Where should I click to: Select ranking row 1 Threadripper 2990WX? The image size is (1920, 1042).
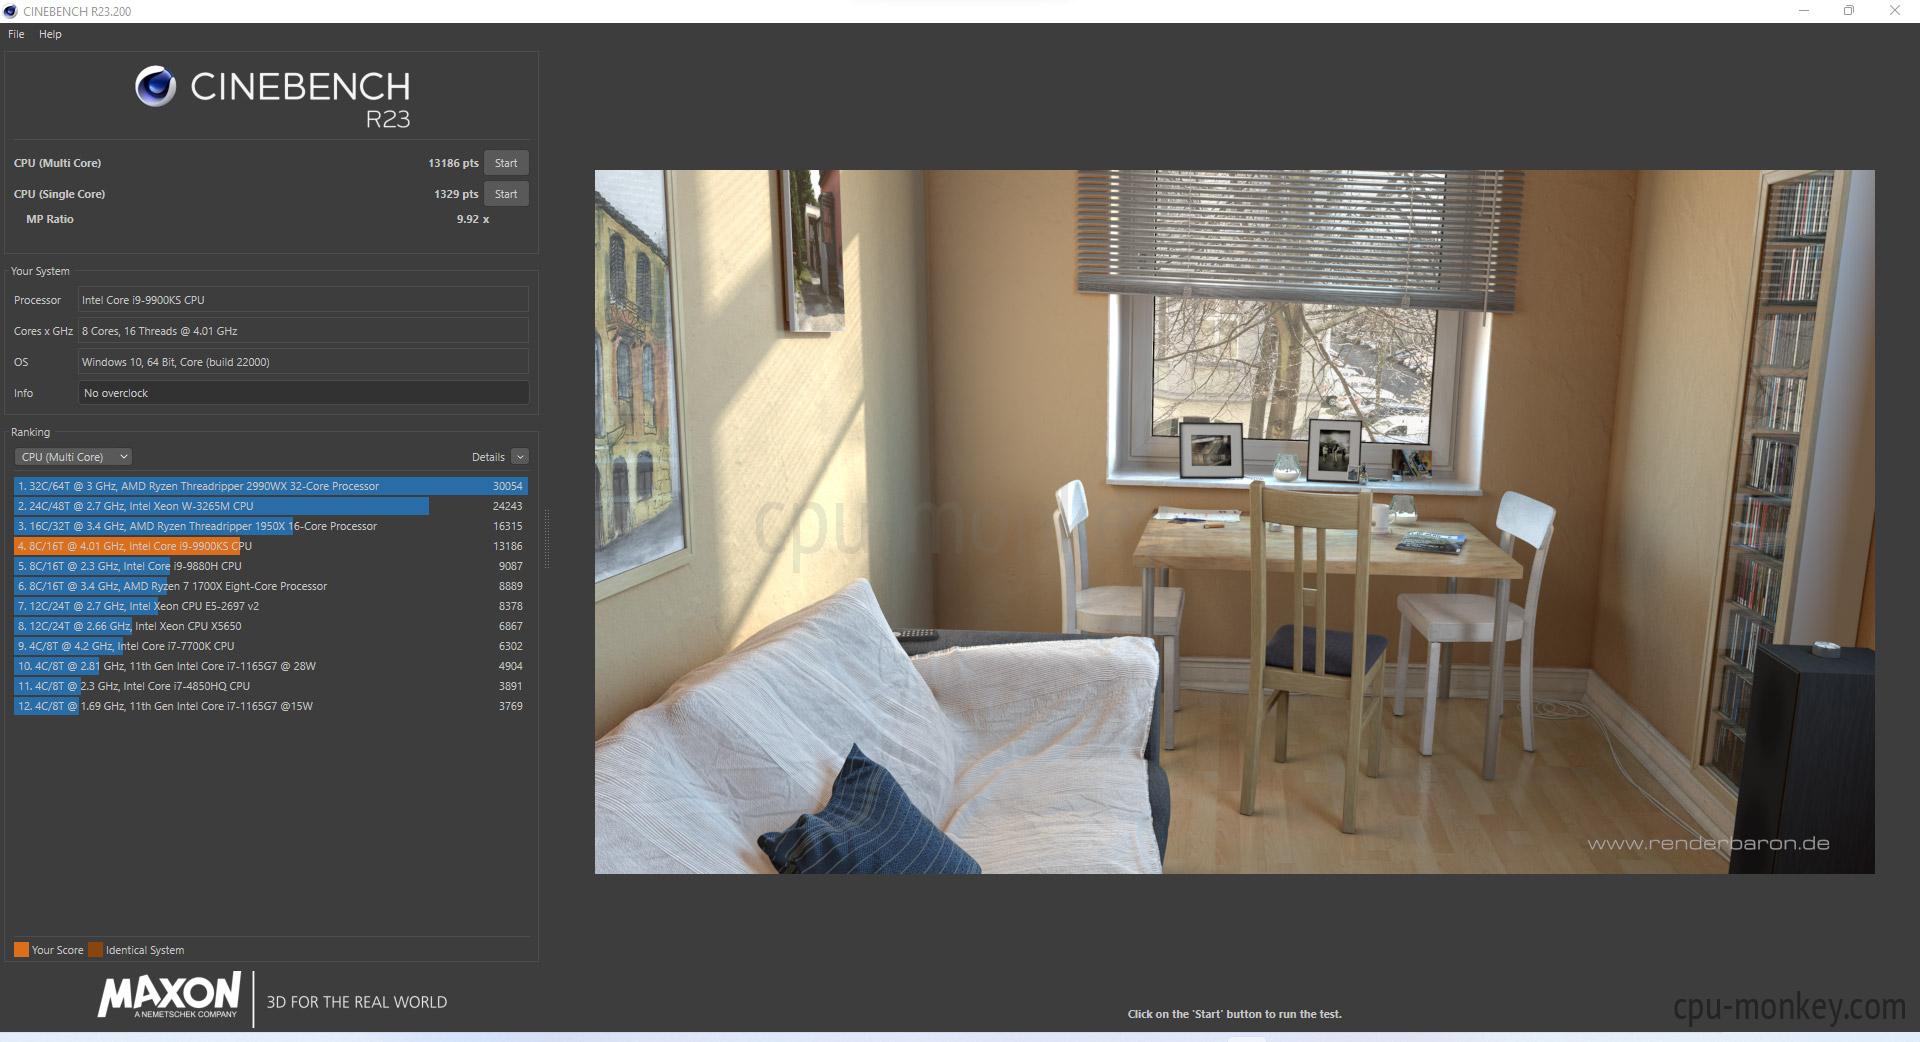(271, 486)
